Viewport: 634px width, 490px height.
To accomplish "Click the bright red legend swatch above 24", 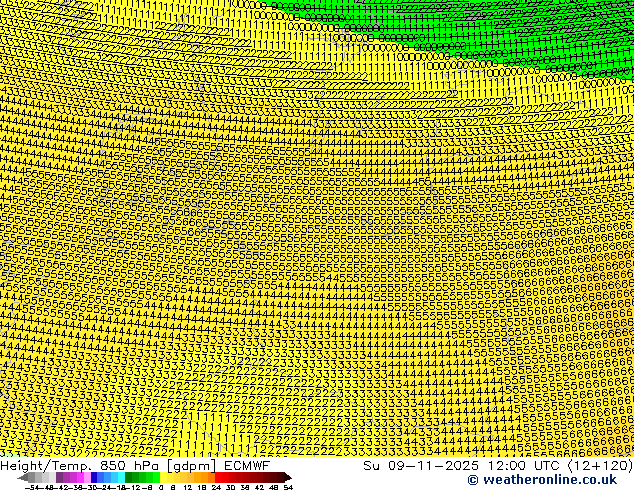I will point(218,477).
